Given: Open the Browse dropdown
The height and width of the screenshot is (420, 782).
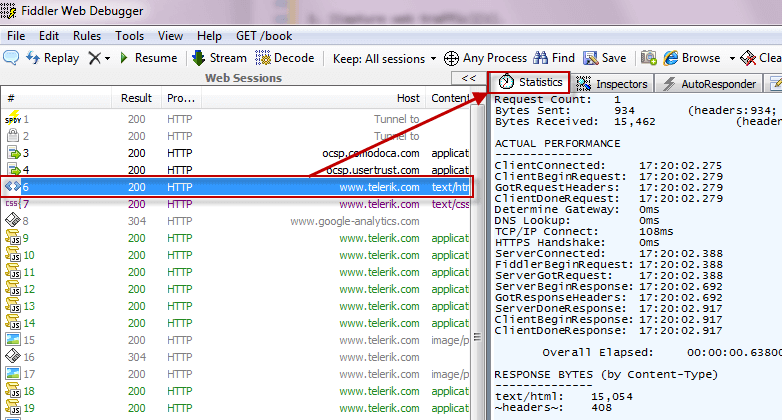Looking at the screenshot, I should [700, 58].
